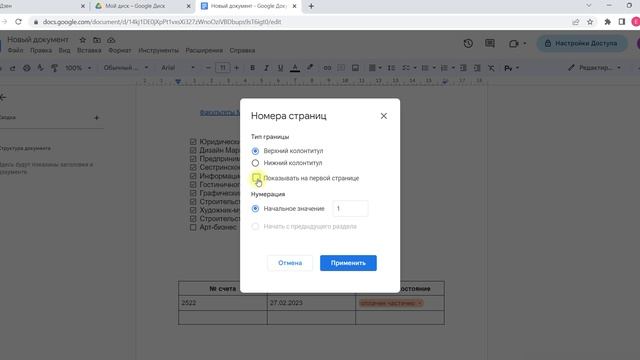Image resolution: width=640 pixels, height=360 pixels.
Task: Click the table cell containing 2522
Action: 223,303
